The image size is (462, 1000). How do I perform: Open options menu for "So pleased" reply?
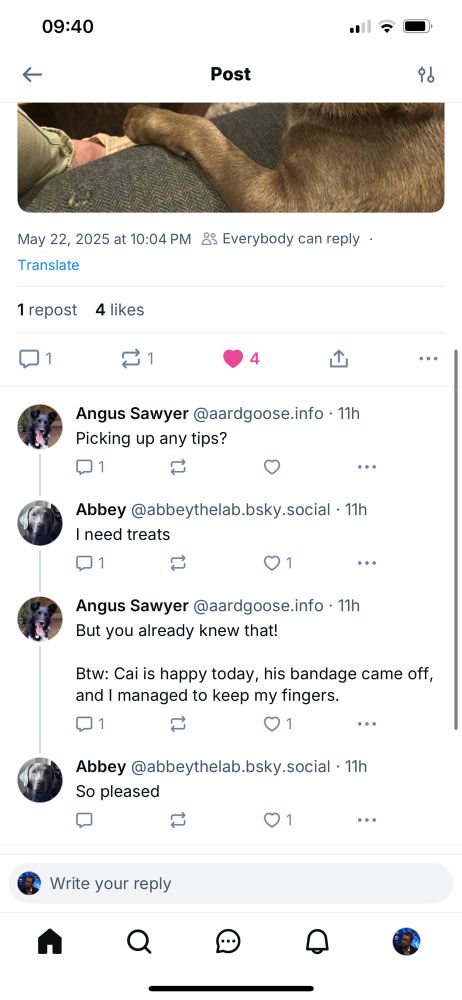367,820
